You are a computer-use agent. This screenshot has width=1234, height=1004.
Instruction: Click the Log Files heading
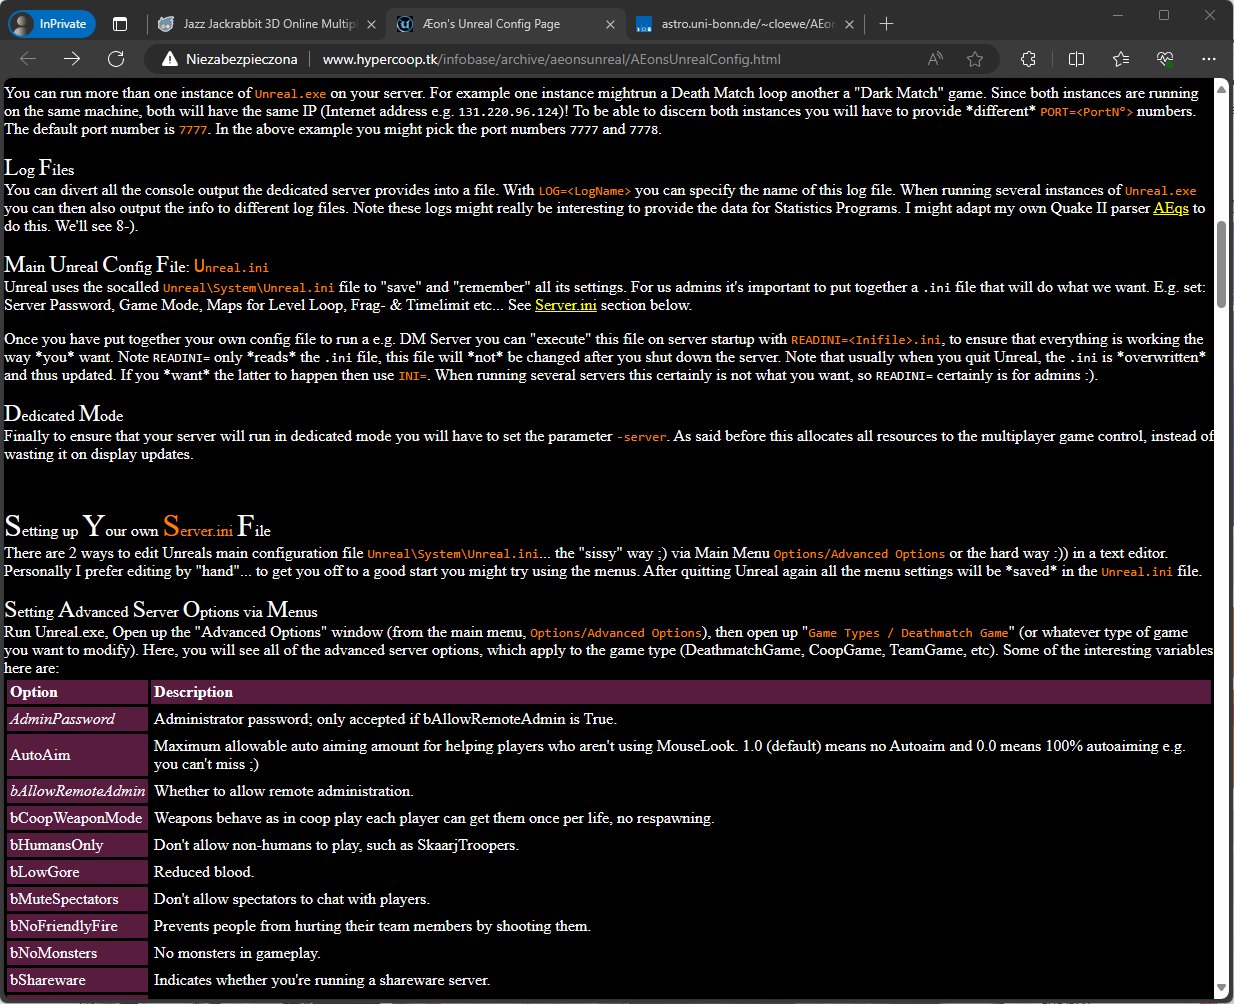[39, 168]
